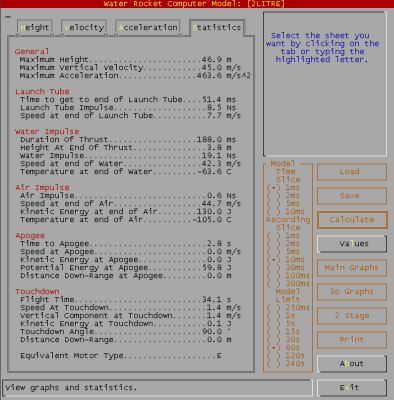Select the 2ms model time slice
This screenshot has height=400, width=394.
(284, 196)
